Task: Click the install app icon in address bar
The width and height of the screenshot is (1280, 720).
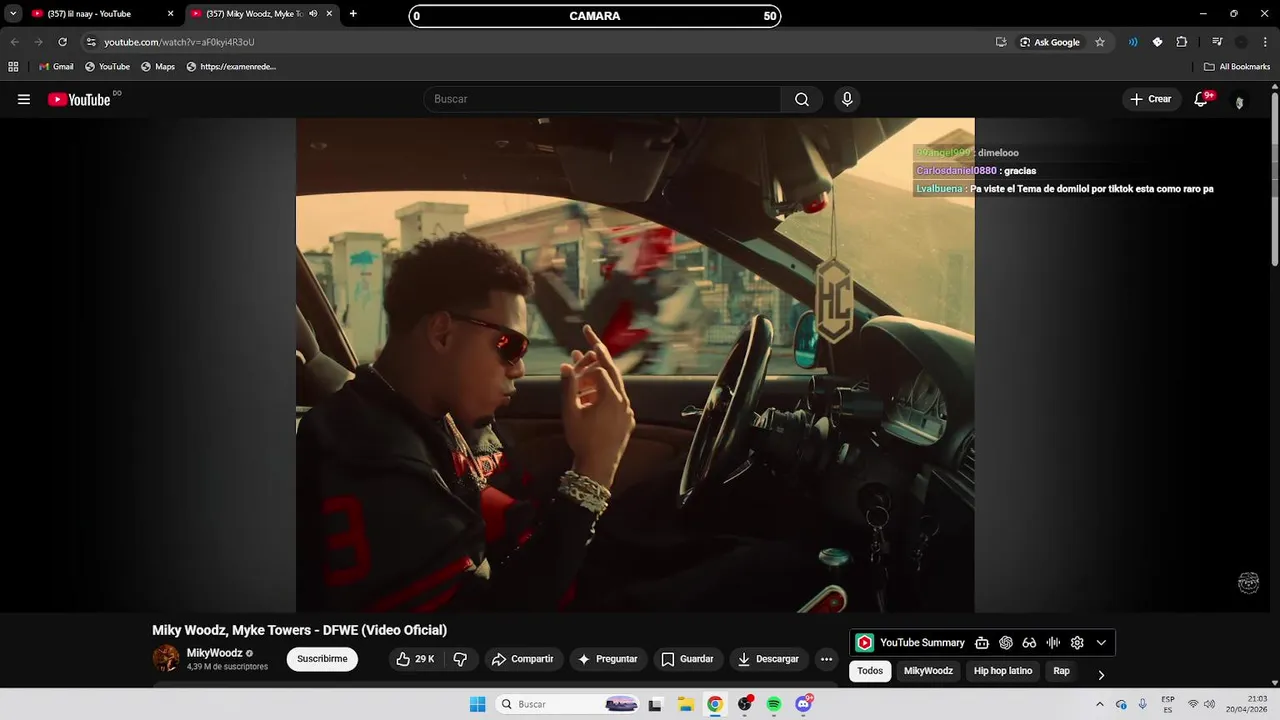Action: [1001, 42]
